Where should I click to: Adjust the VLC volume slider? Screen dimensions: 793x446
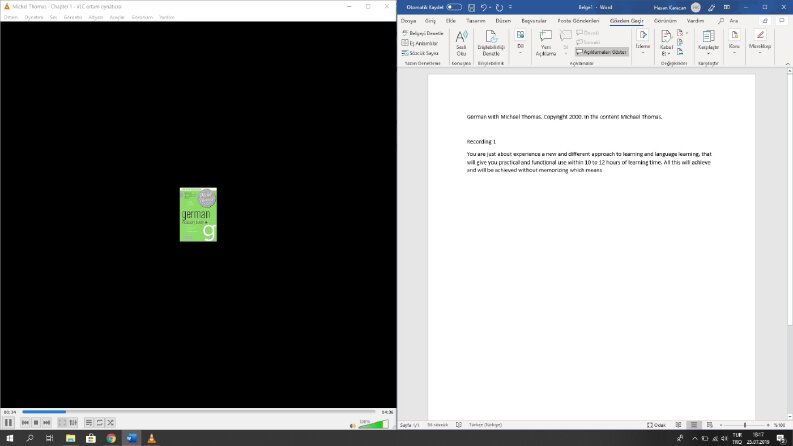coord(373,424)
